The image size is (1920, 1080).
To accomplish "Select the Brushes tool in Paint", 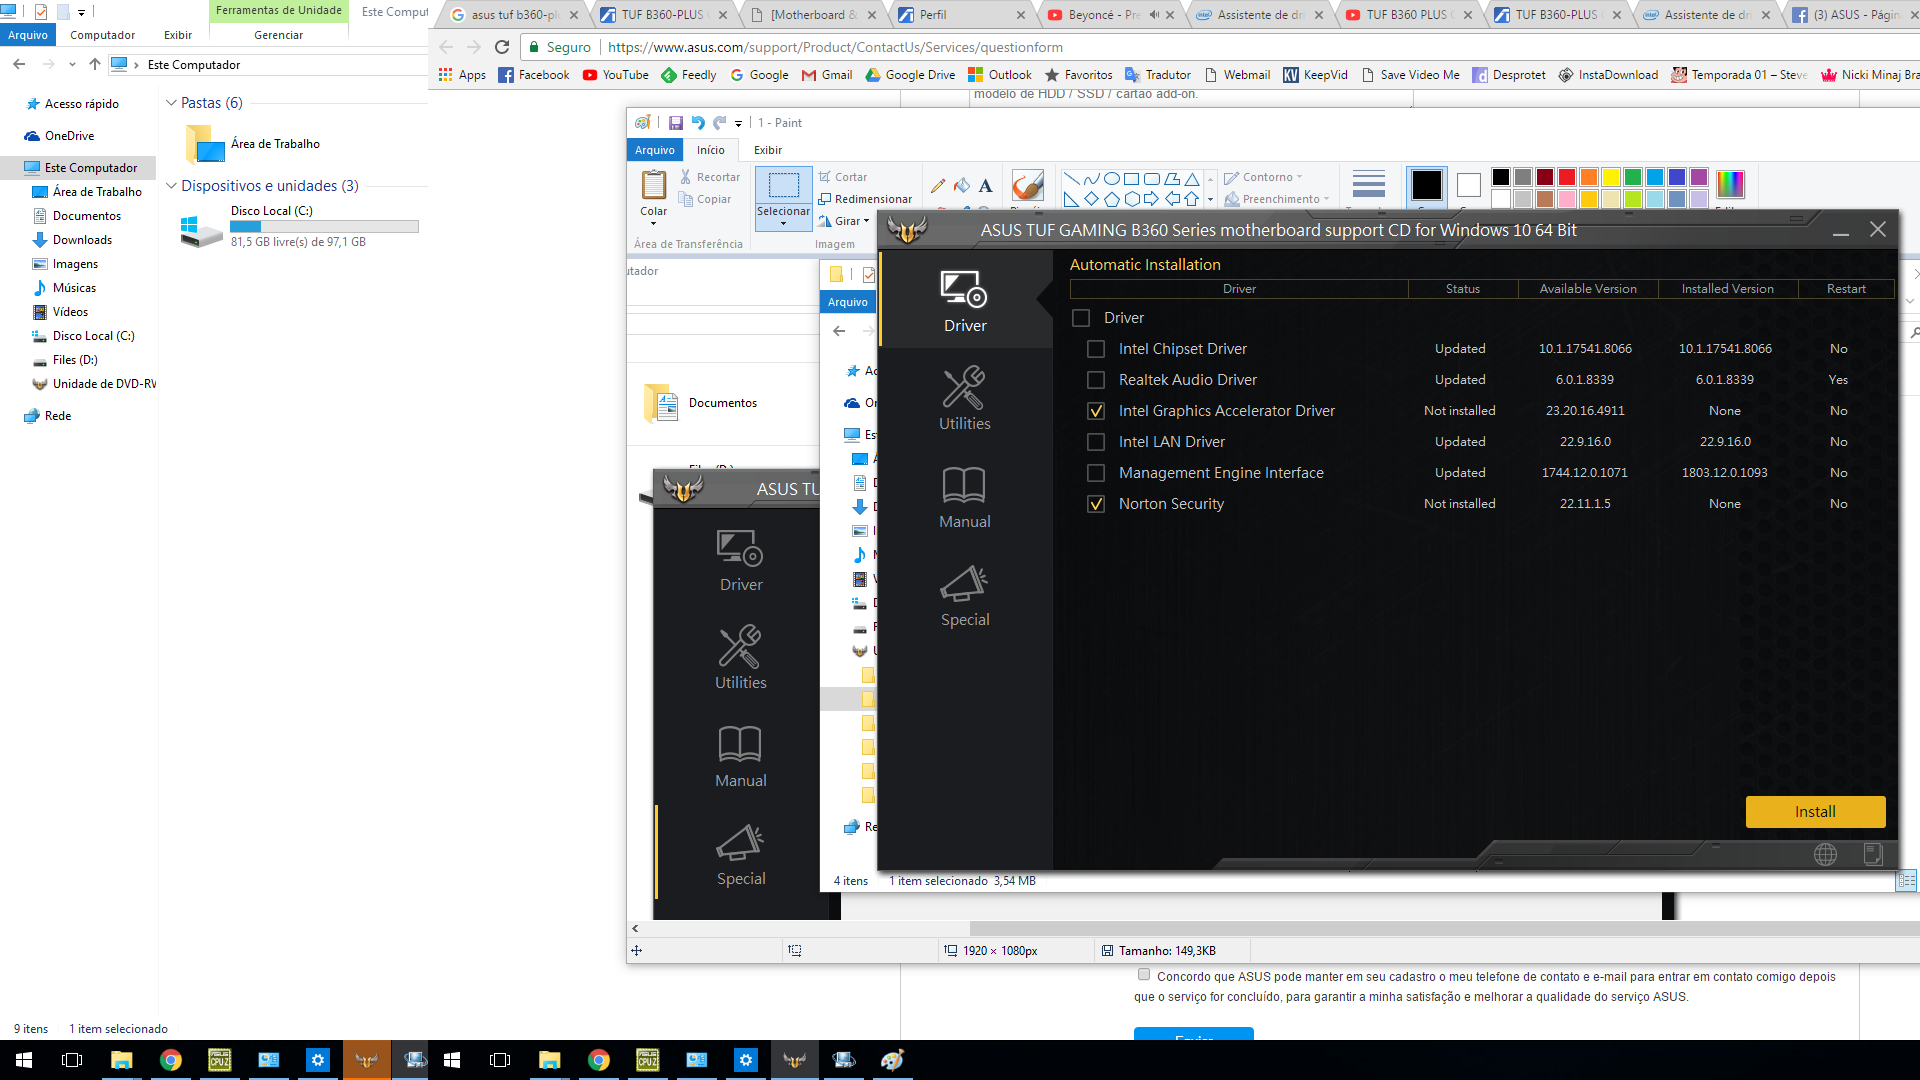I will [x=1027, y=186].
